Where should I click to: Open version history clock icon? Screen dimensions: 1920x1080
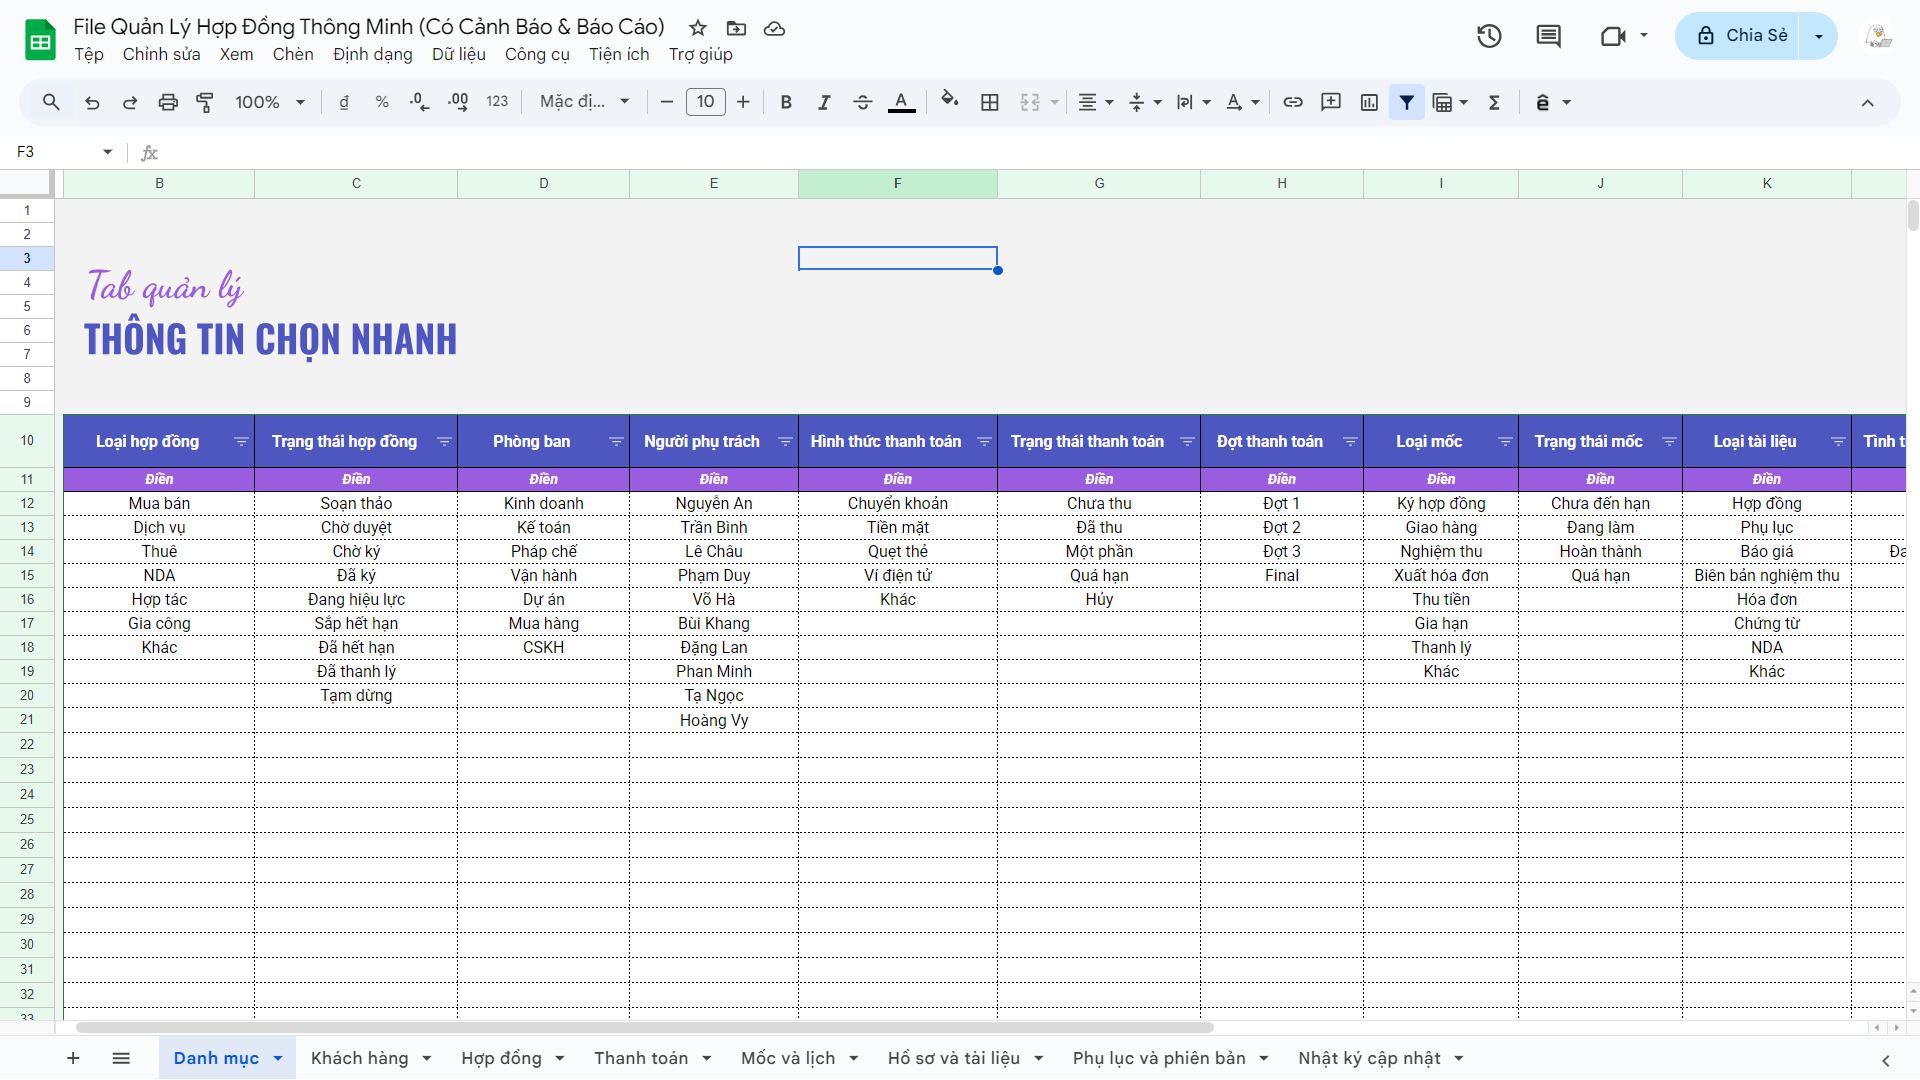pos(1489,36)
